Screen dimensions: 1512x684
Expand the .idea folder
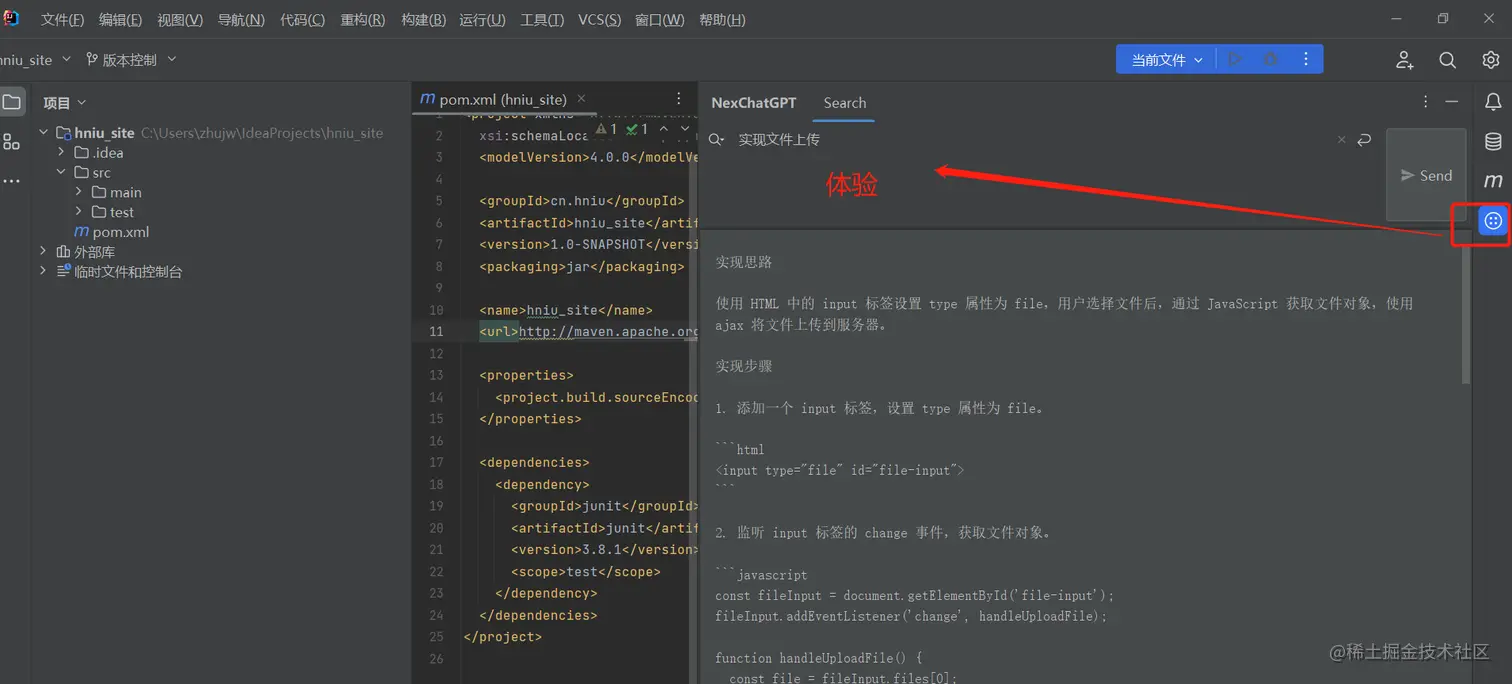pyautogui.click(x=61, y=152)
